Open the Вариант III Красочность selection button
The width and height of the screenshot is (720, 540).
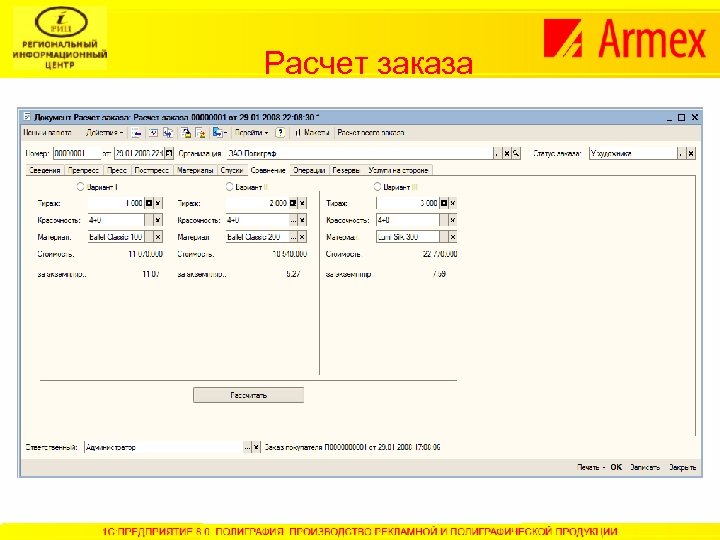pyautogui.click(x=444, y=220)
